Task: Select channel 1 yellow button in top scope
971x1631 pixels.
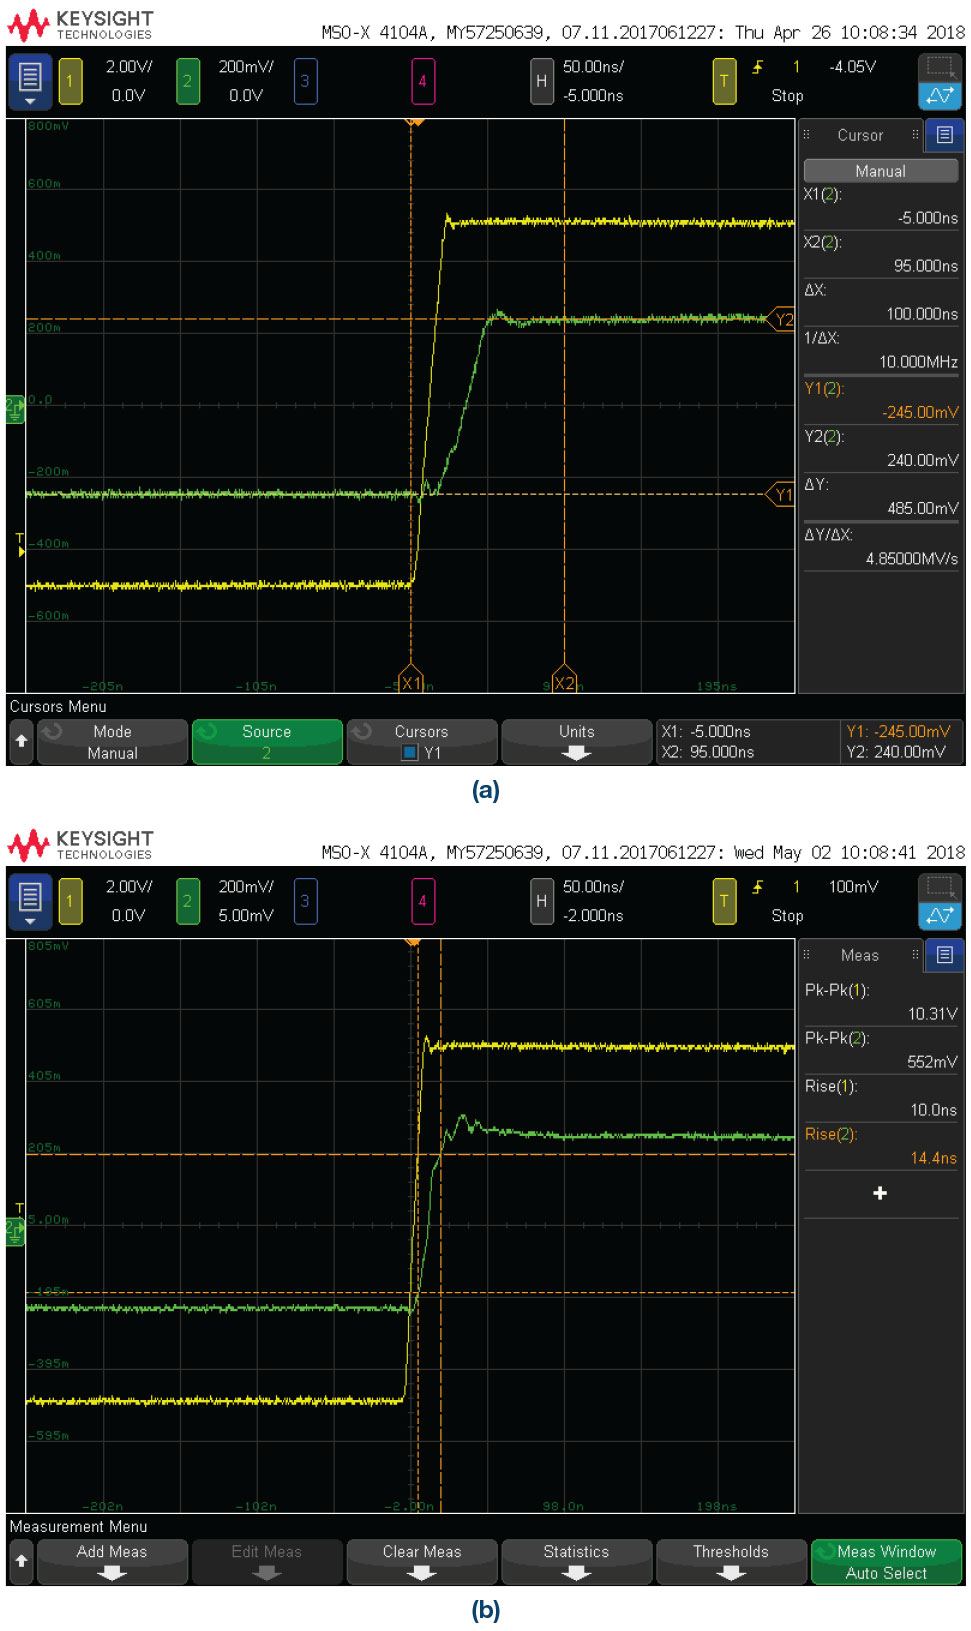Action: coord(70,81)
